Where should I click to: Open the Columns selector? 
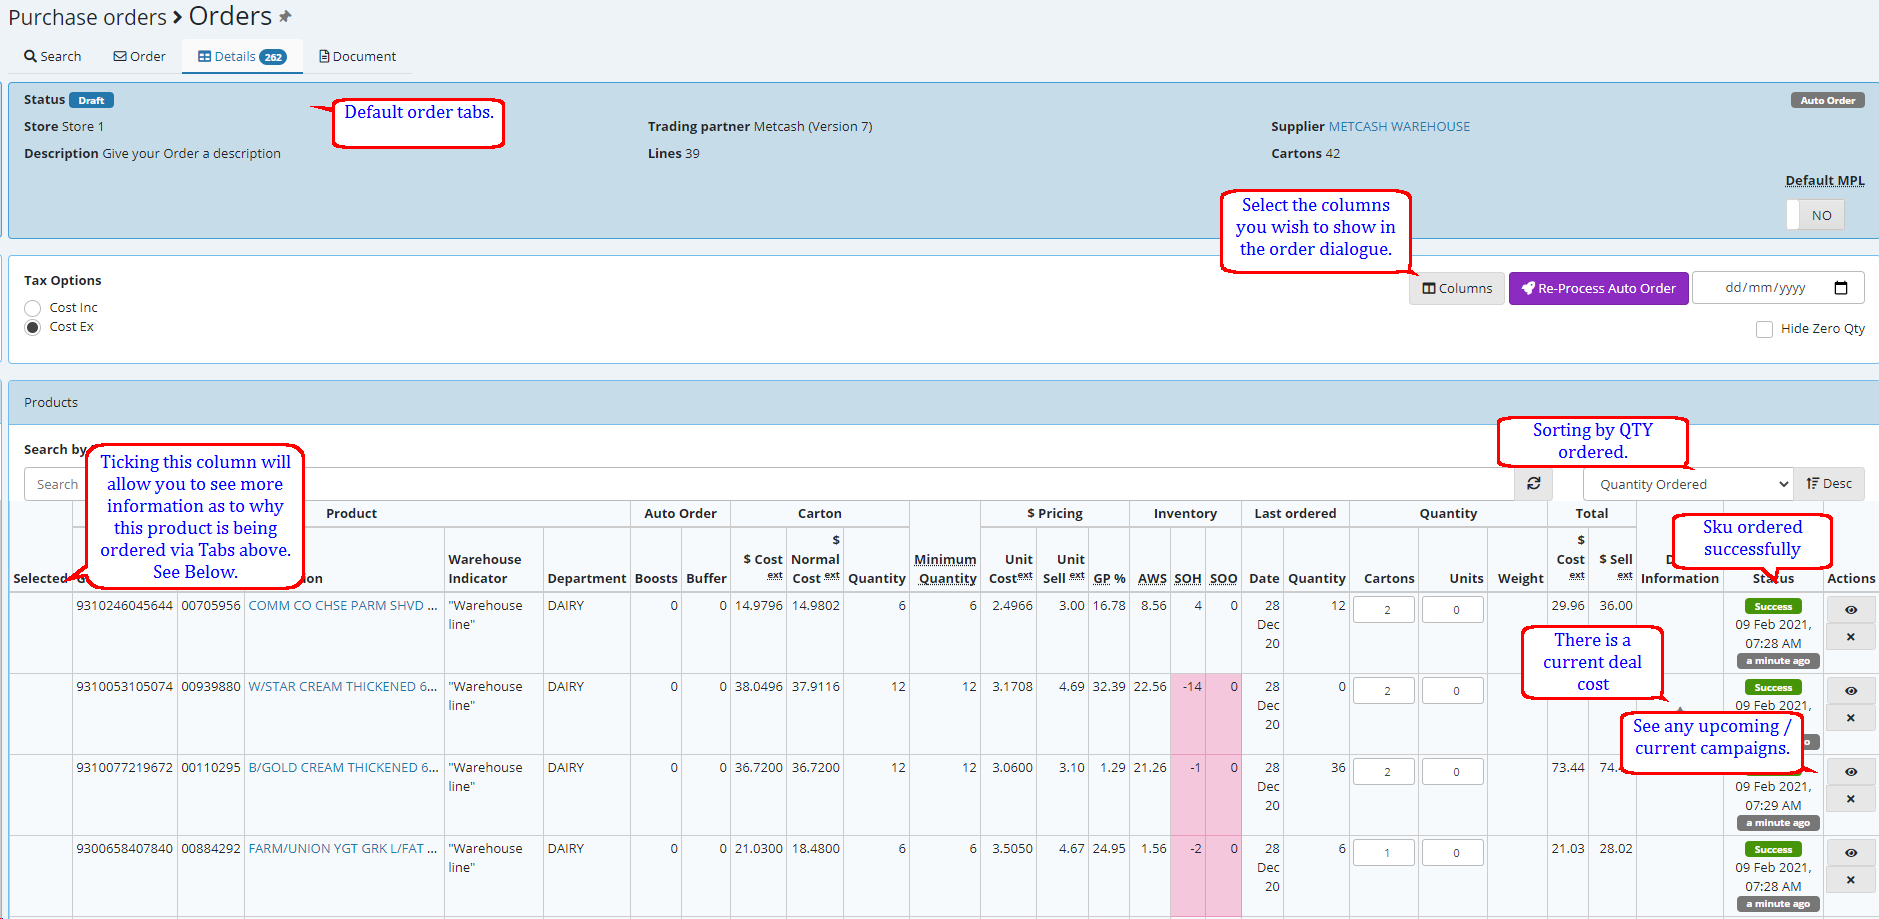pyautogui.click(x=1457, y=288)
